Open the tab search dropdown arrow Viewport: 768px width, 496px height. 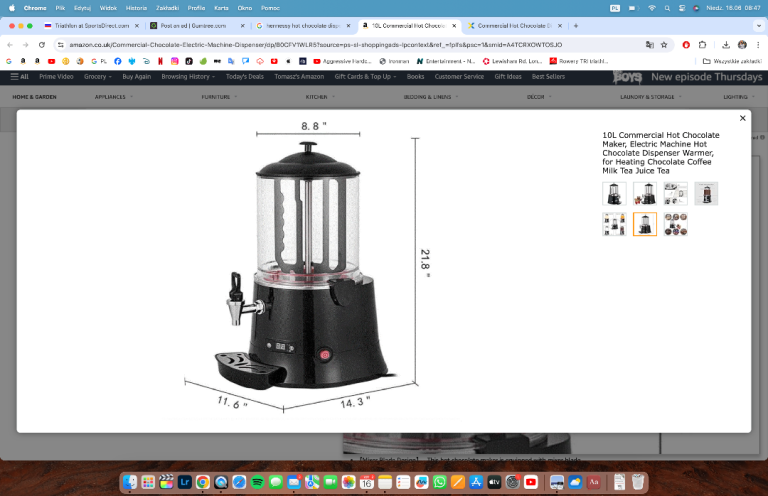[759, 25]
